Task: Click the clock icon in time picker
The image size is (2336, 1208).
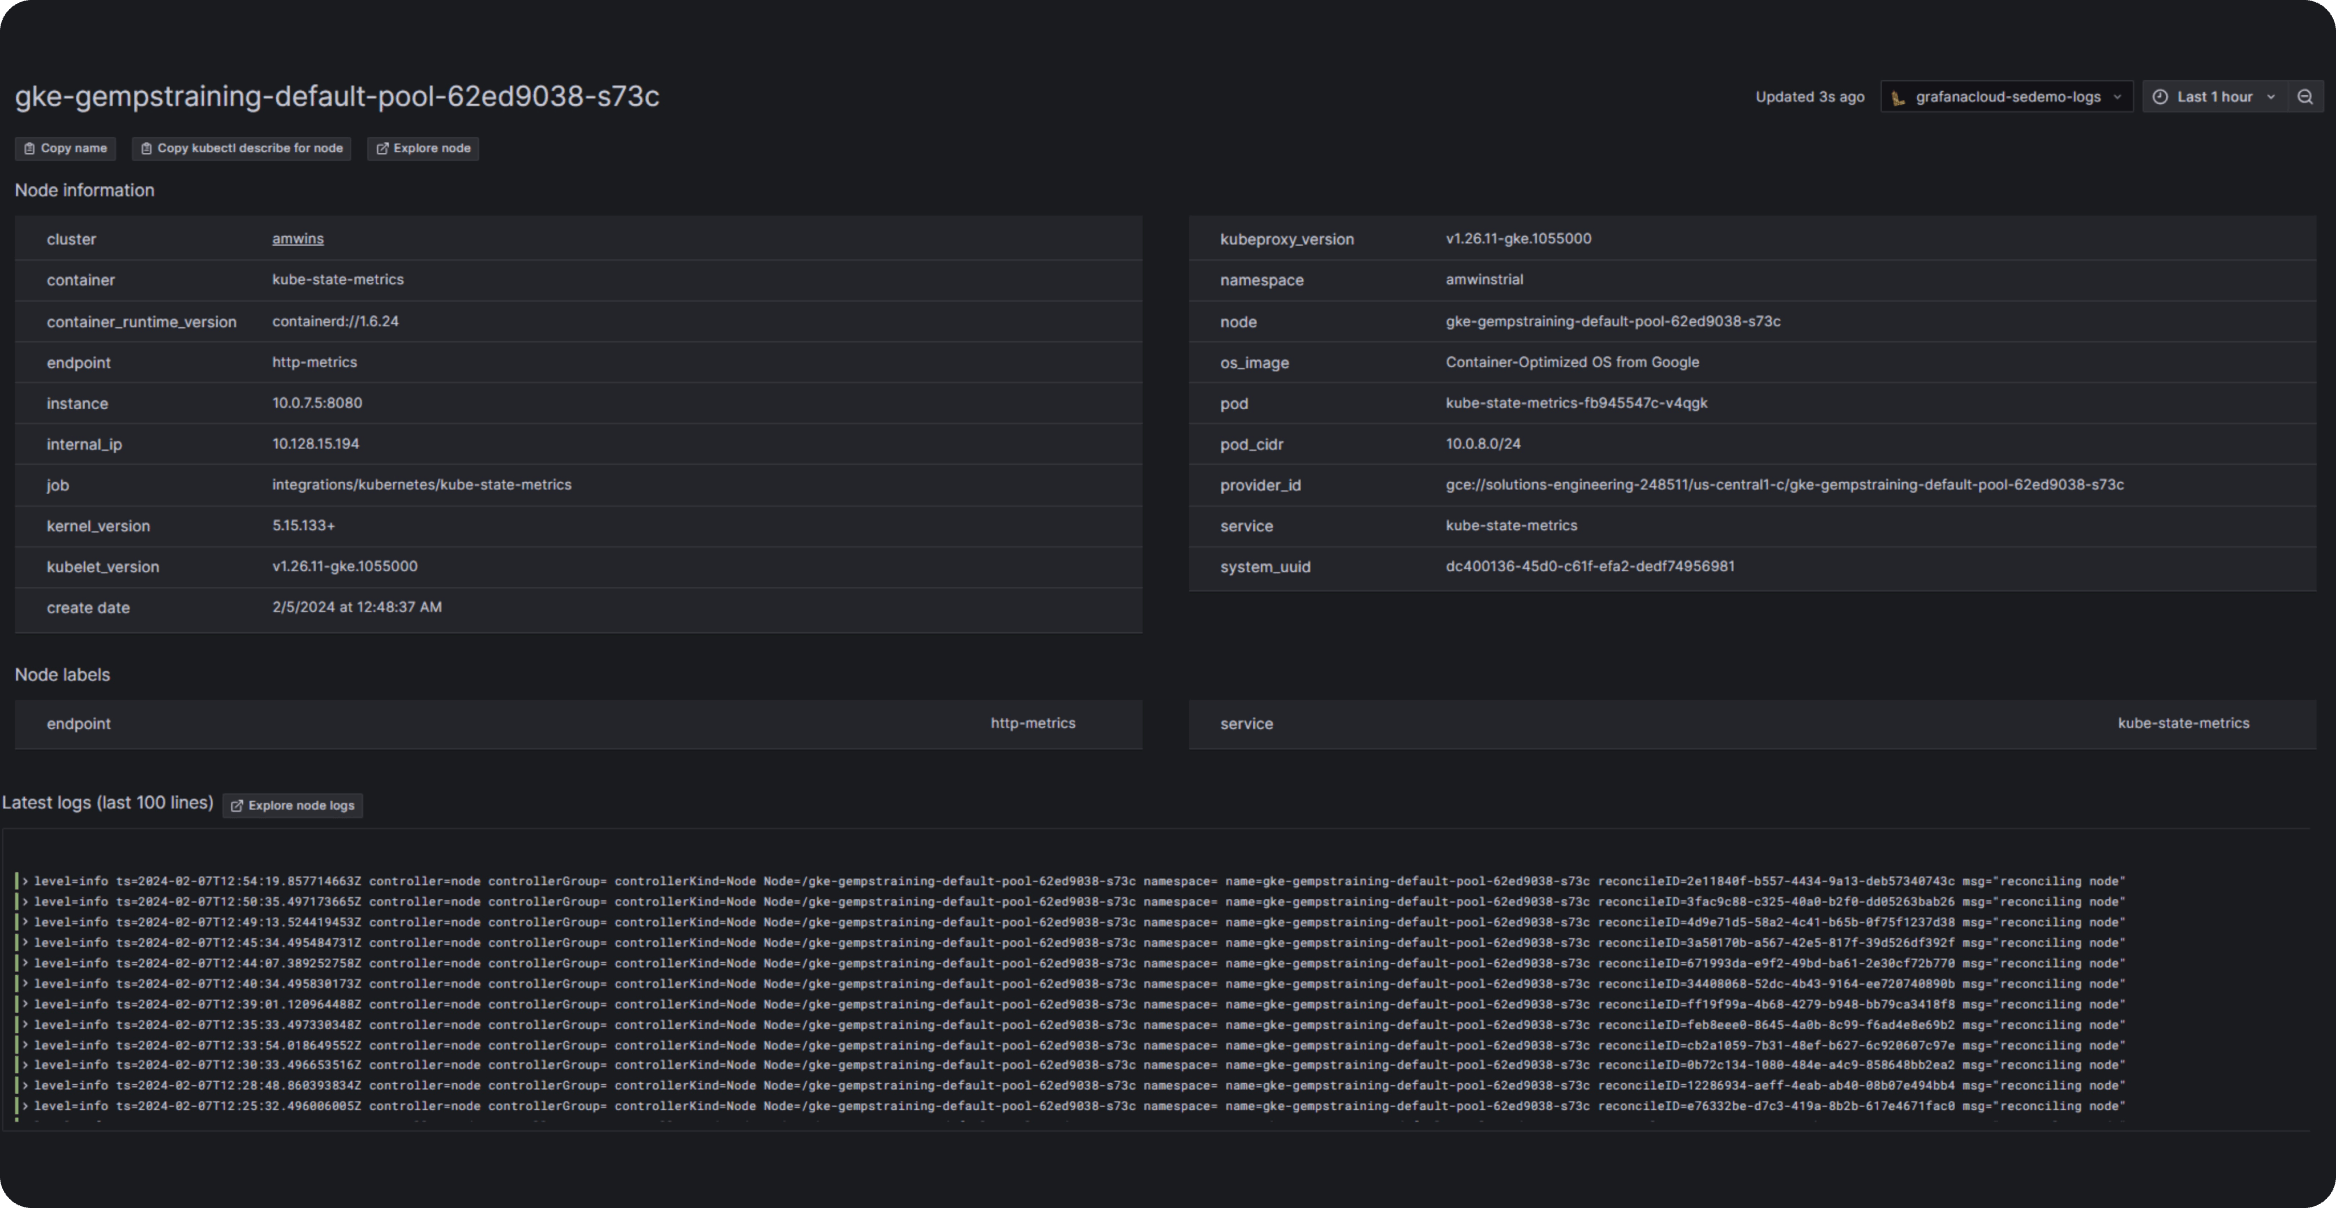Action: tap(2160, 97)
